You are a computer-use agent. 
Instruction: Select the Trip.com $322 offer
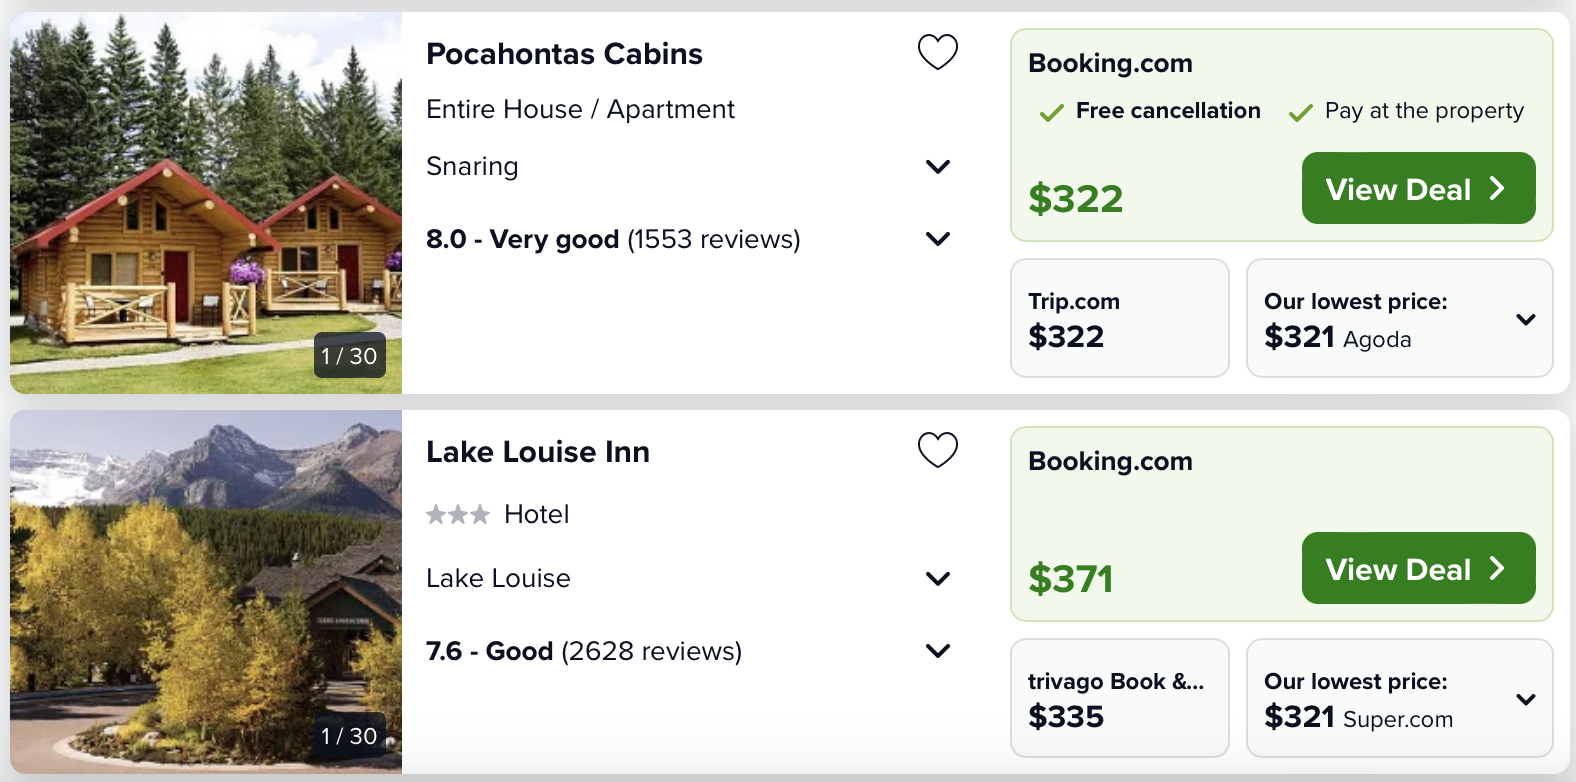pyautogui.click(x=1119, y=319)
